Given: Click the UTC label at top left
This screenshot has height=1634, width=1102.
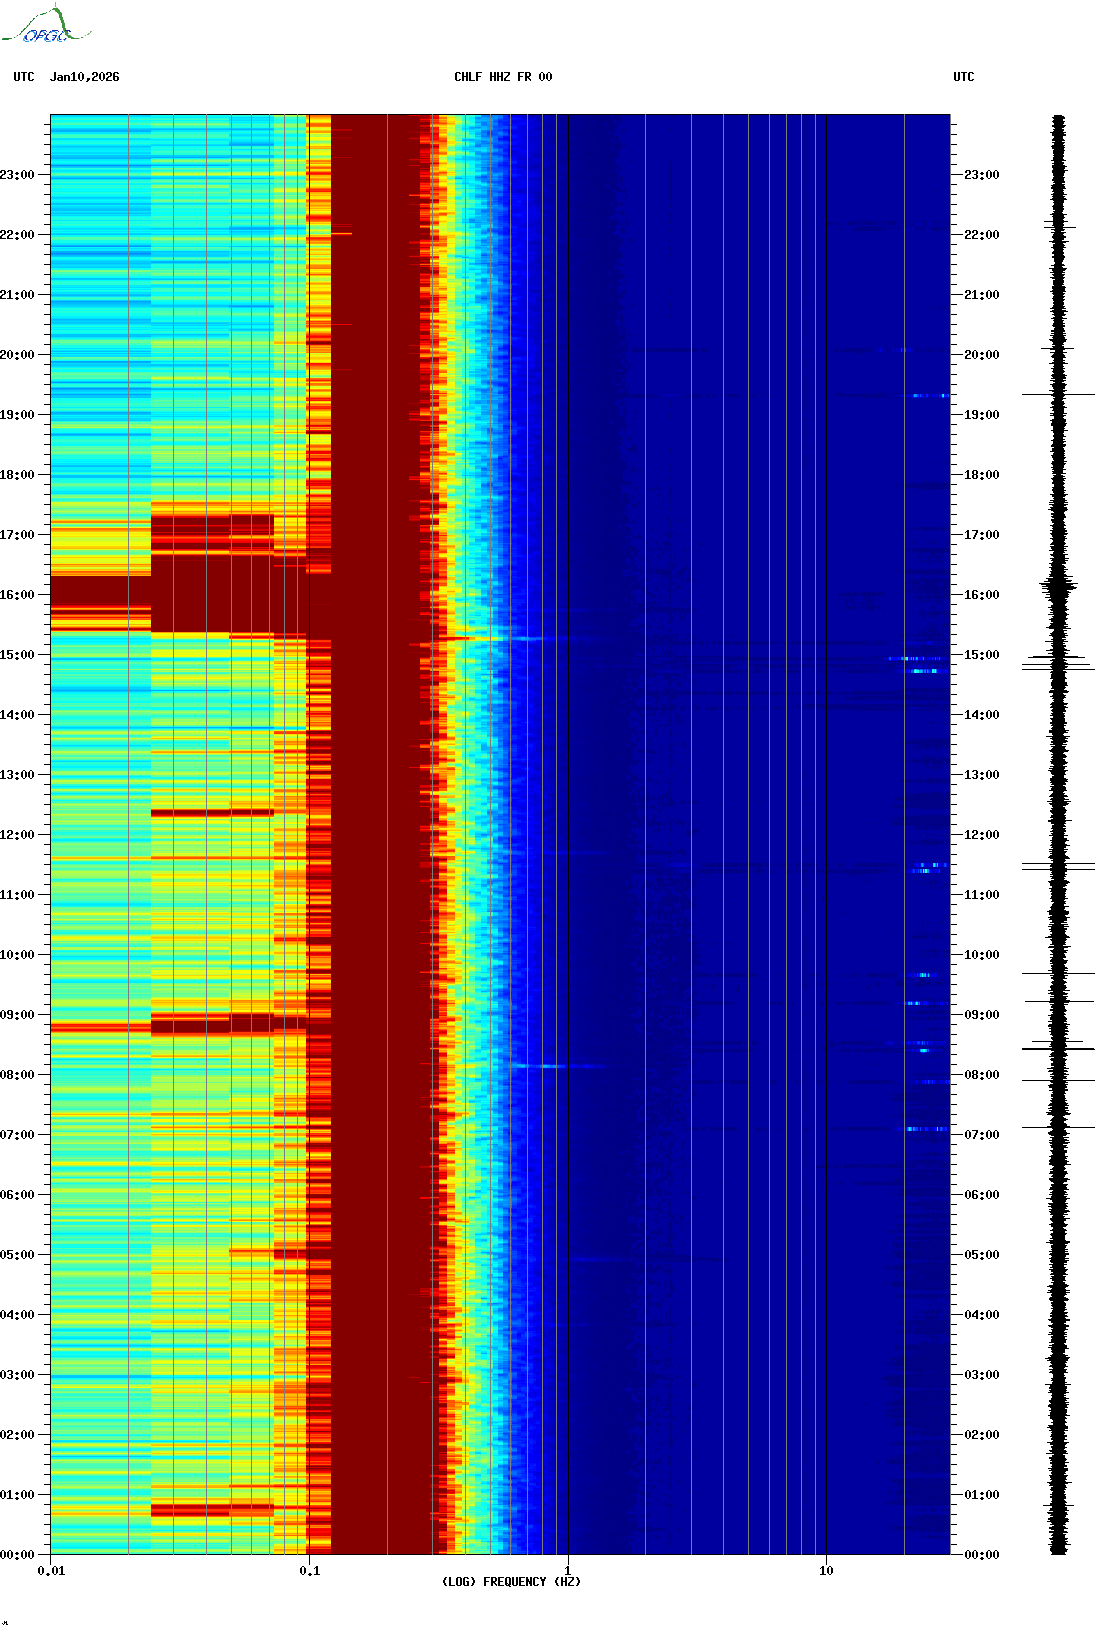Looking at the screenshot, I should (x=24, y=77).
